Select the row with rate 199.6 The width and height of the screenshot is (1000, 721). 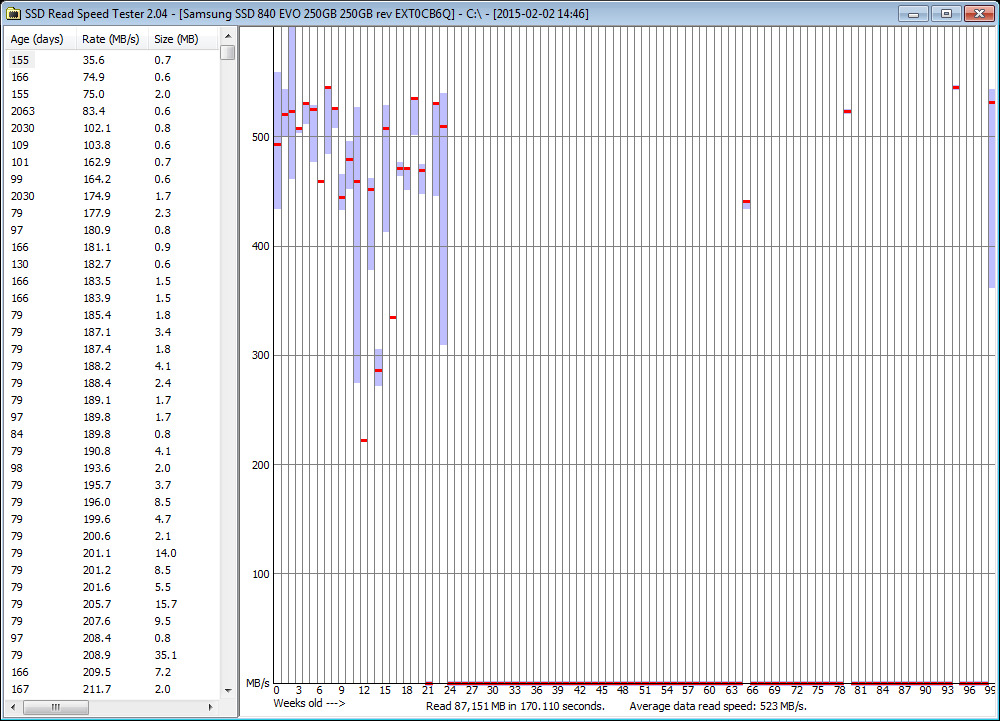coord(112,519)
